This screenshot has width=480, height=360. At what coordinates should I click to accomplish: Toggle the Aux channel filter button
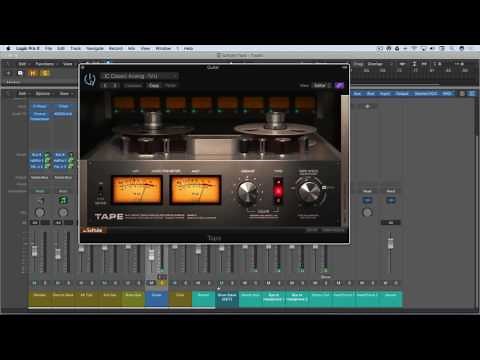[357, 94]
